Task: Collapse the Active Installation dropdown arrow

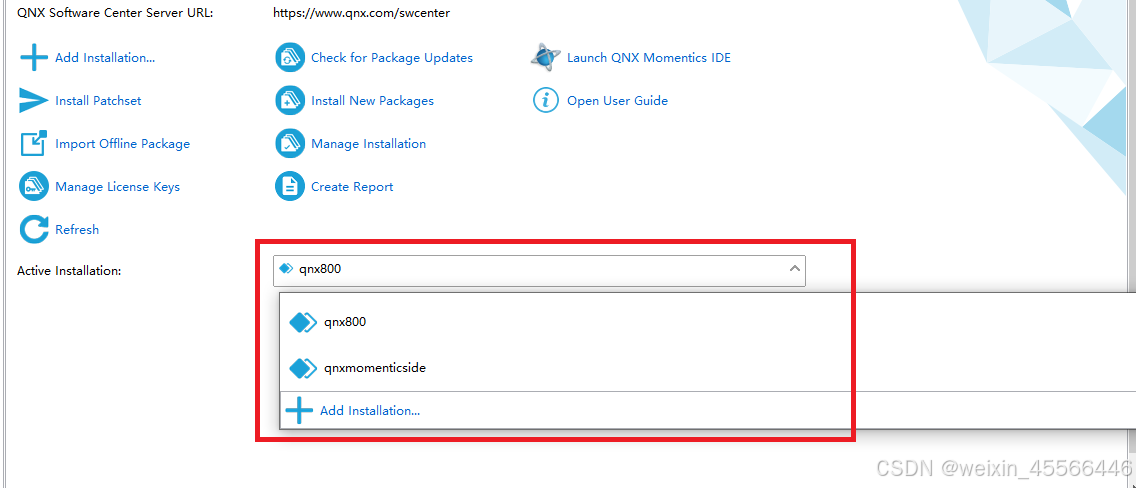Action: (794, 269)
